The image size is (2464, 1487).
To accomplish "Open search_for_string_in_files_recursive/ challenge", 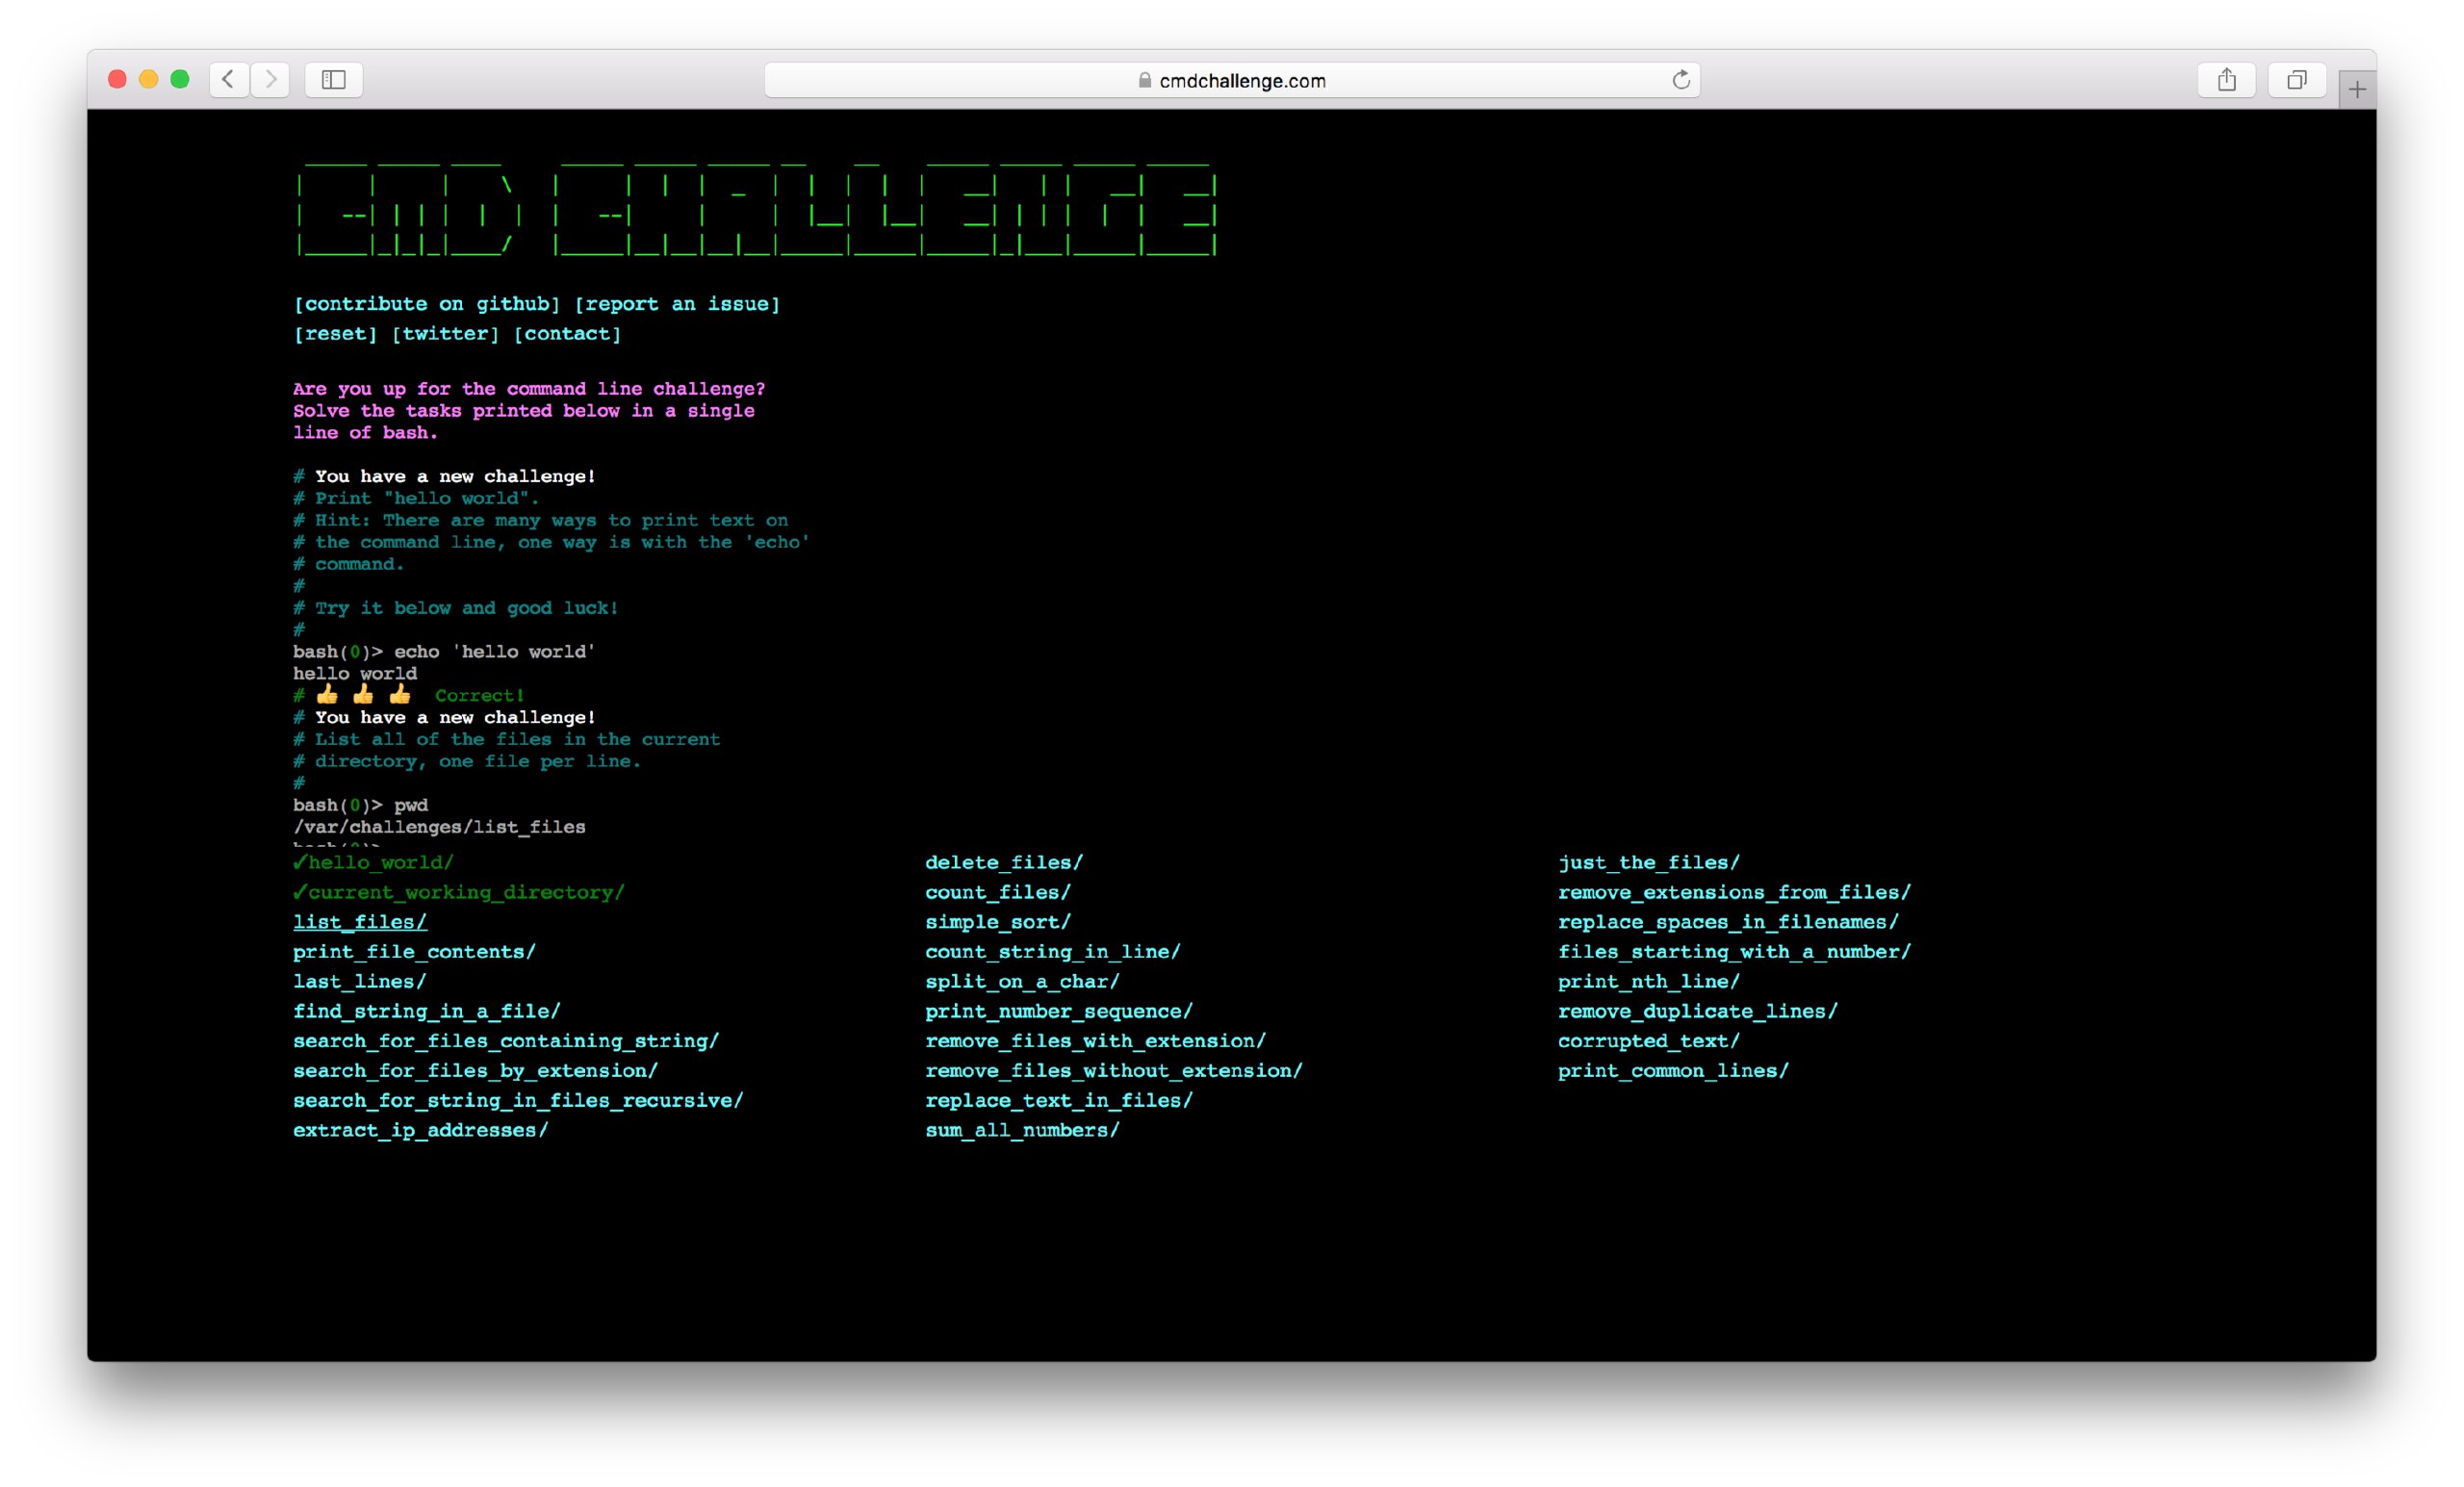I will [x=518, y=1101].
